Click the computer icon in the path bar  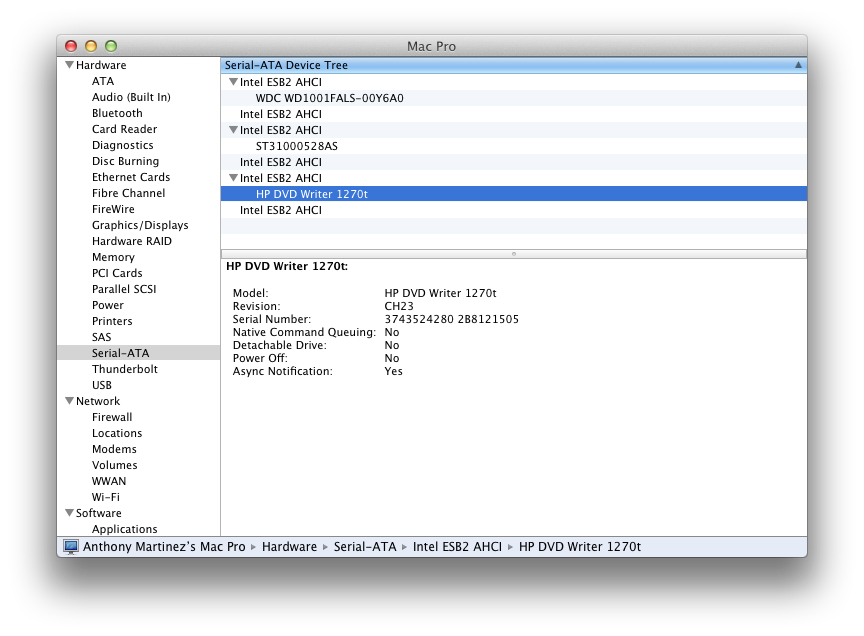pyautogui.click(x=71, y=547)
